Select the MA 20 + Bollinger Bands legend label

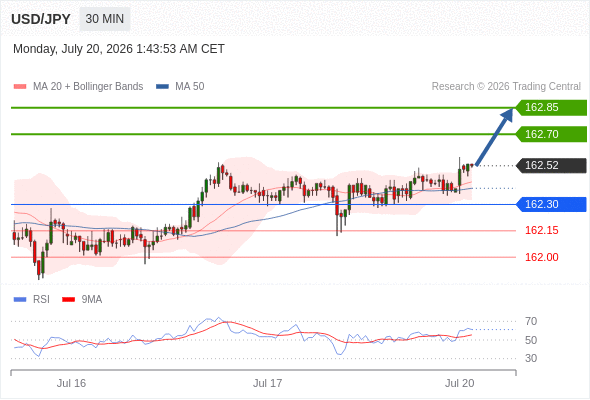[88, 87]
